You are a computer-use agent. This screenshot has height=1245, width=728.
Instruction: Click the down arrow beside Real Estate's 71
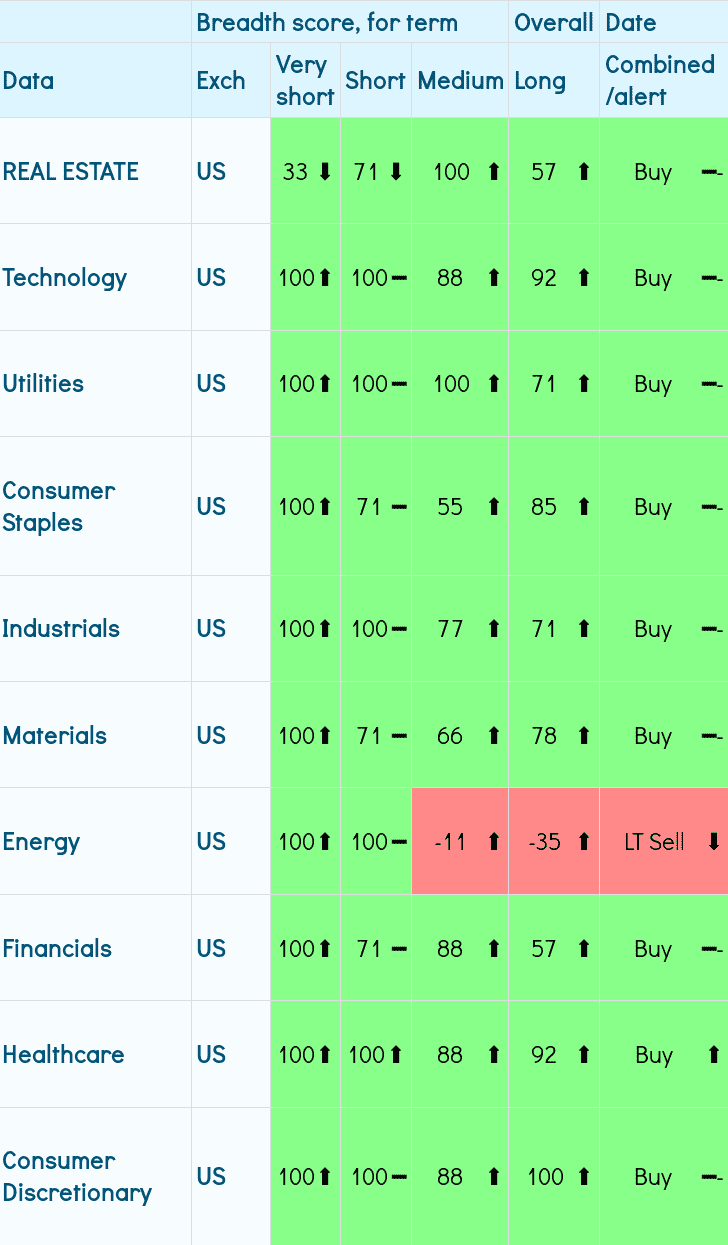[x=396, y=172]
